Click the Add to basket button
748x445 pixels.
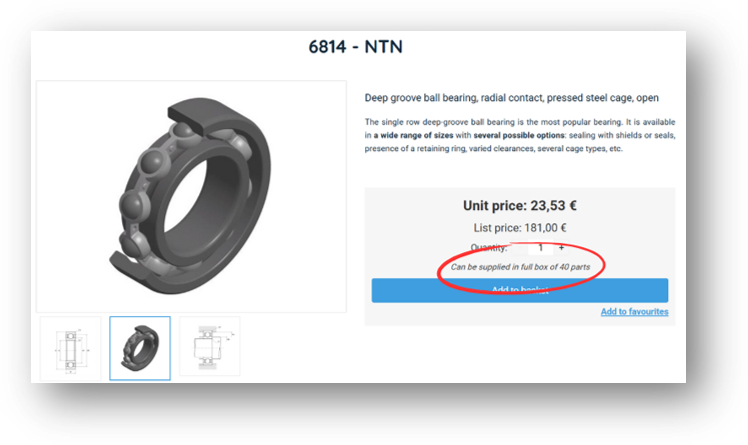519,290
